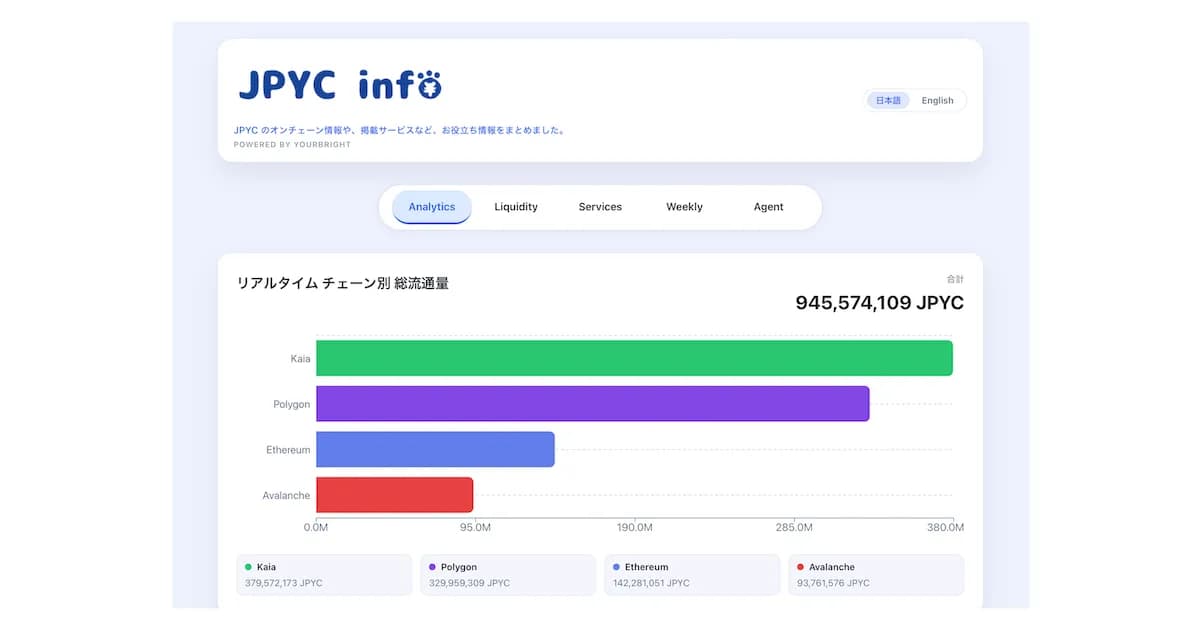Select the Ethereum legend card
The height and width of the screenshot is (630, 1200).
click(x=692, y=575)
